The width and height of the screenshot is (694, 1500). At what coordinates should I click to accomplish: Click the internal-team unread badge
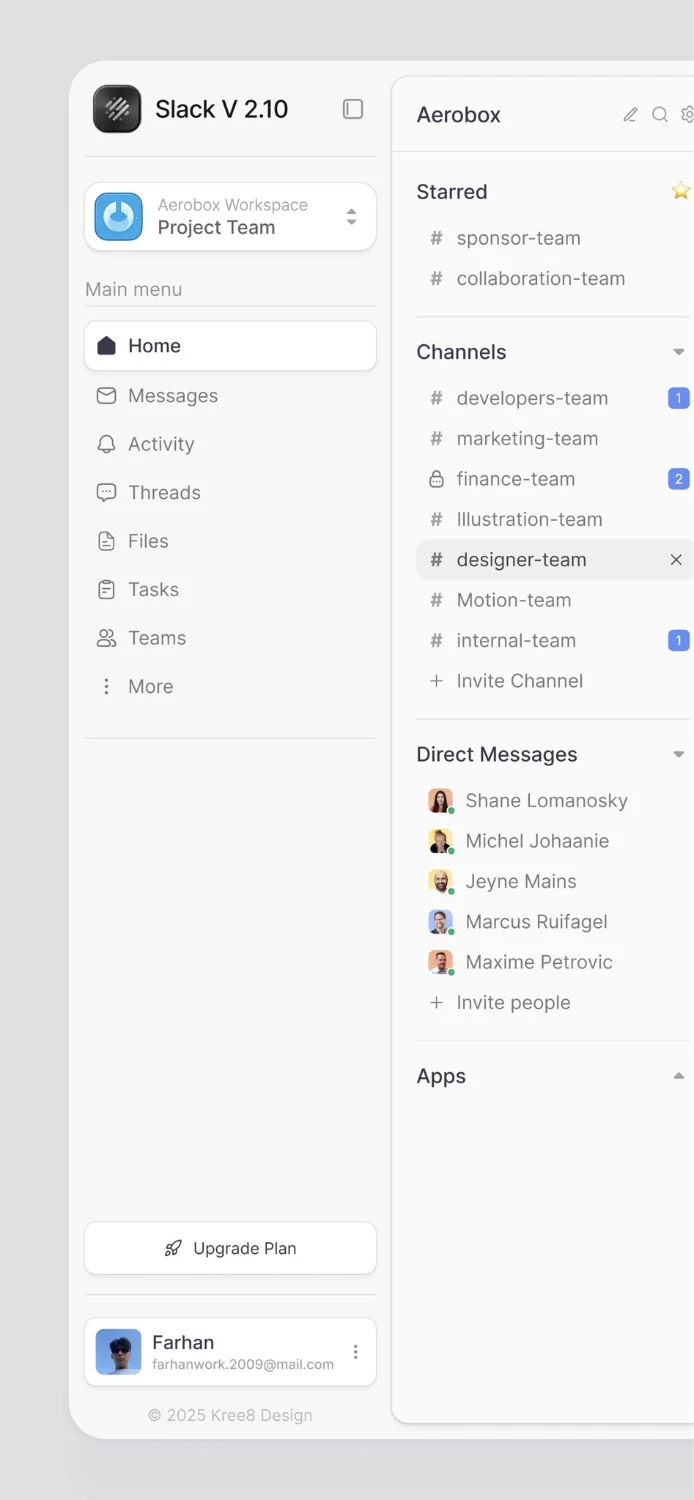click(679, 641)
